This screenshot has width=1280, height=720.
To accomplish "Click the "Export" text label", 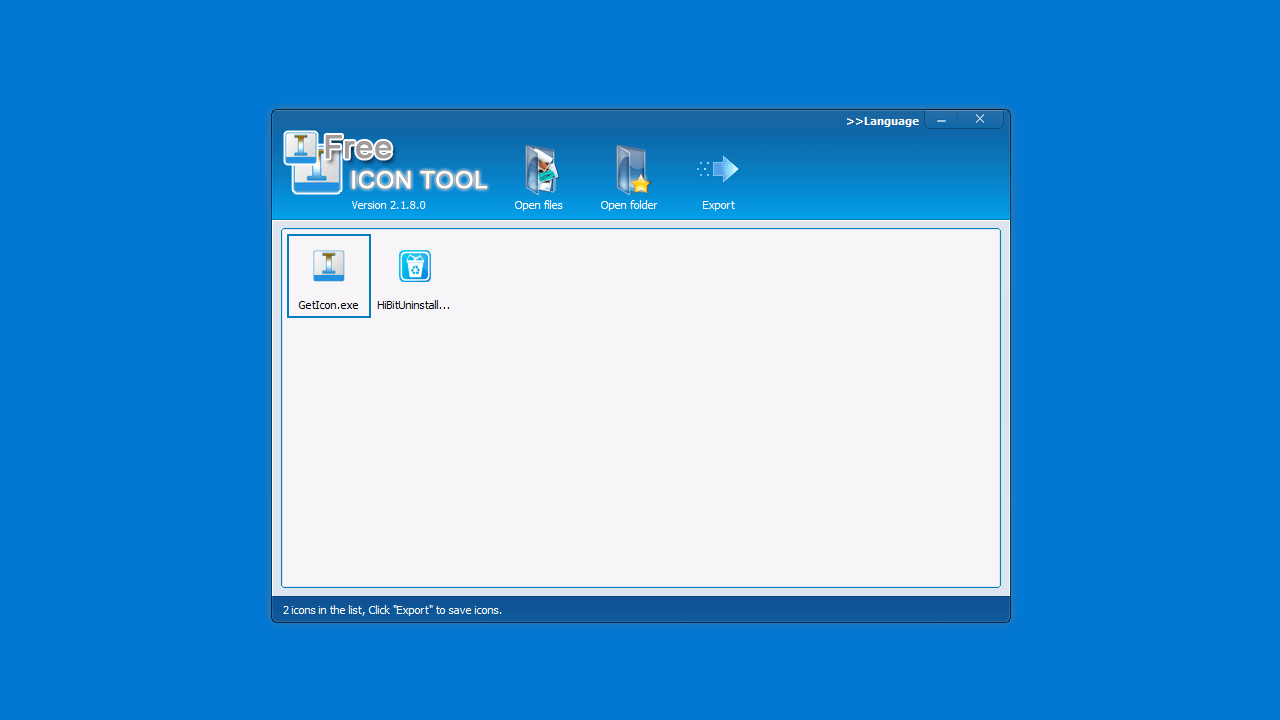I will pos(718,205).
